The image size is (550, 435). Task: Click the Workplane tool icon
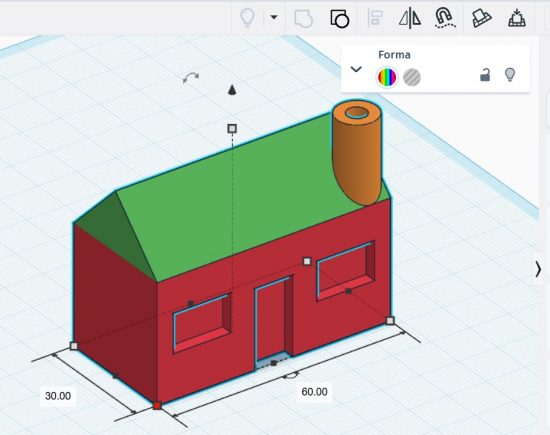[482, 18]
